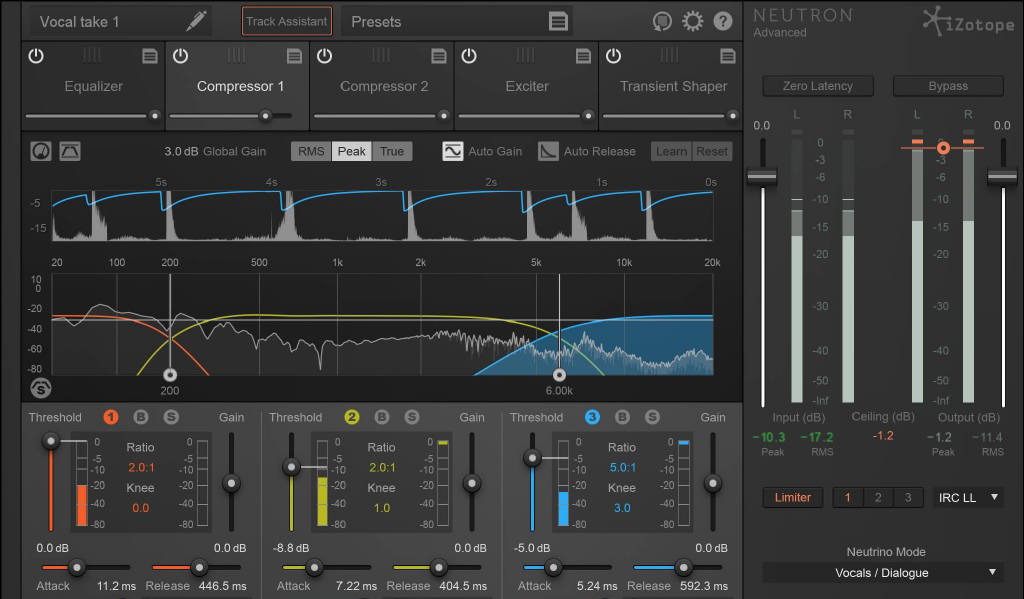The width and height of the screenshot is (1024, 599).
Task: Click the band 1 Threshold slider handle
Action: click(49, 441)
